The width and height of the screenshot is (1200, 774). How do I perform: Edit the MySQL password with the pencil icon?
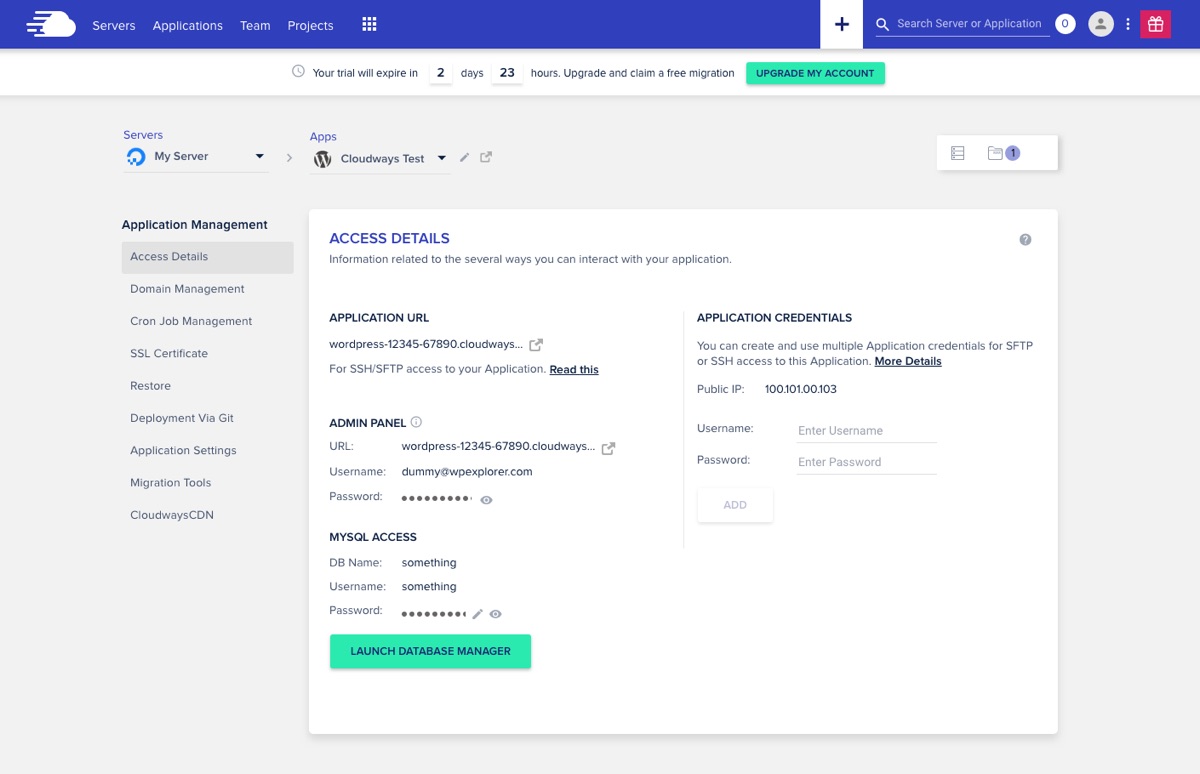coord(478,614)
